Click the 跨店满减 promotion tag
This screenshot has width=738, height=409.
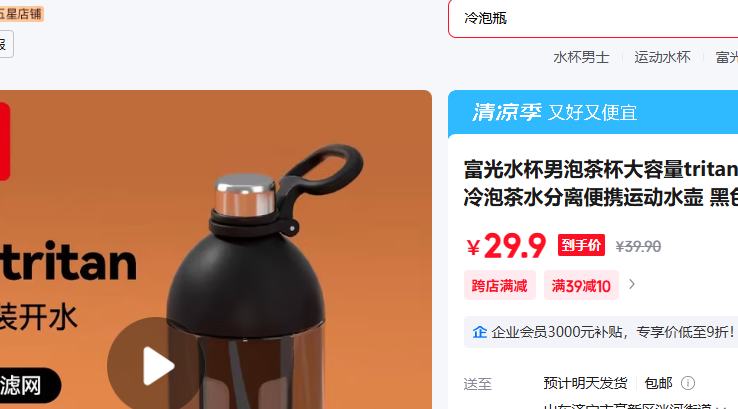click(x=499, y=285)
